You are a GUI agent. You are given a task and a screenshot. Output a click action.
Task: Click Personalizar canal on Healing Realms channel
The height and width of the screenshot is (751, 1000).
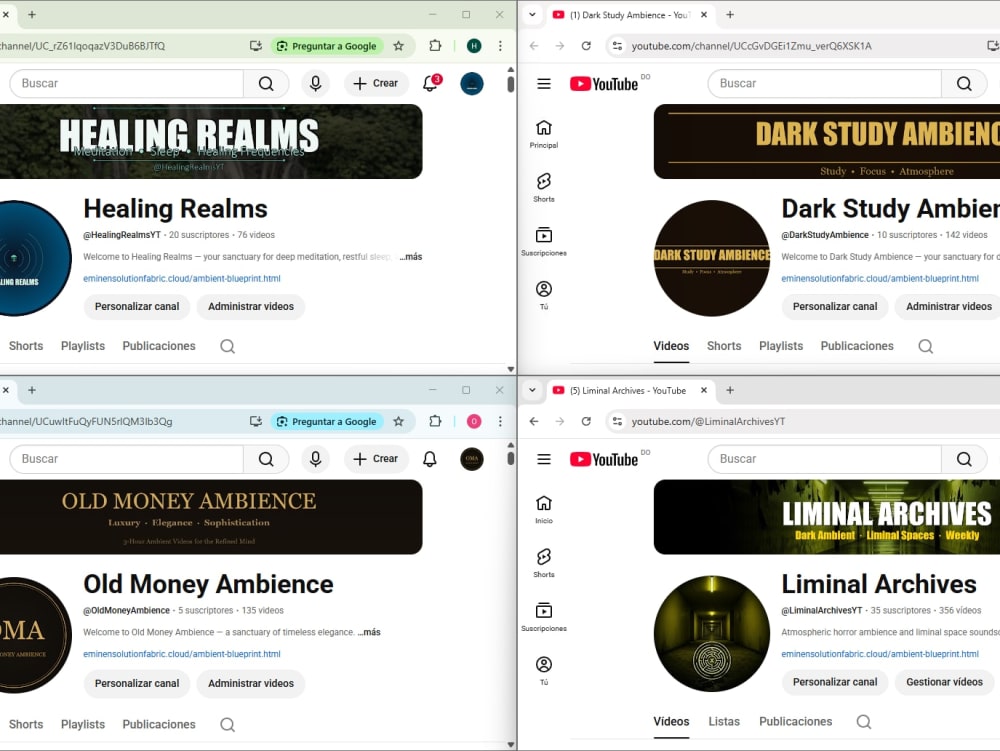tap(137, 307)
